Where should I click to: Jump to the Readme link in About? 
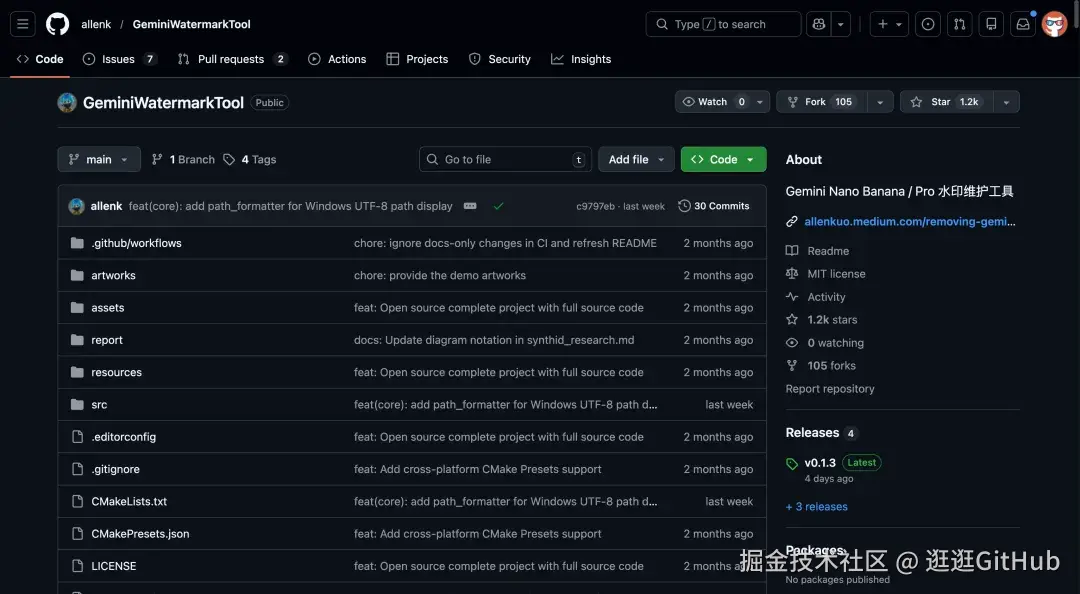pos(828,252)
